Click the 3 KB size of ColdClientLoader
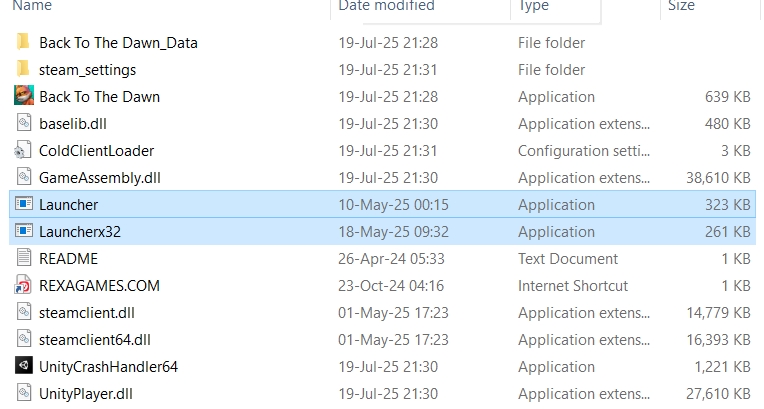 click(736, 151)
